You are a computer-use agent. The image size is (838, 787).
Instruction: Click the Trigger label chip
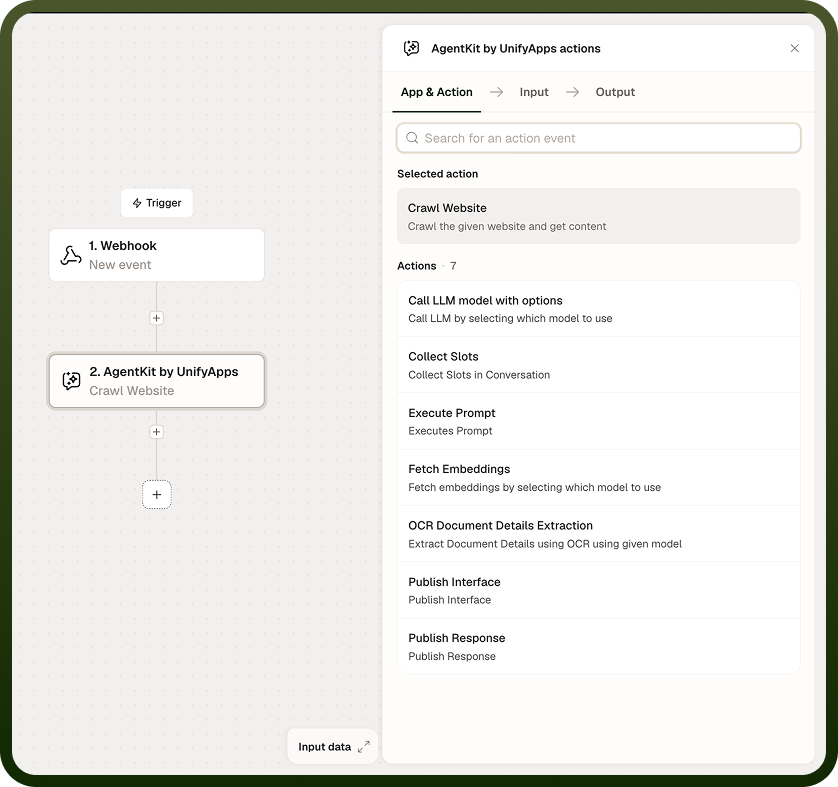pyautogui.click(x=157, y=203)
